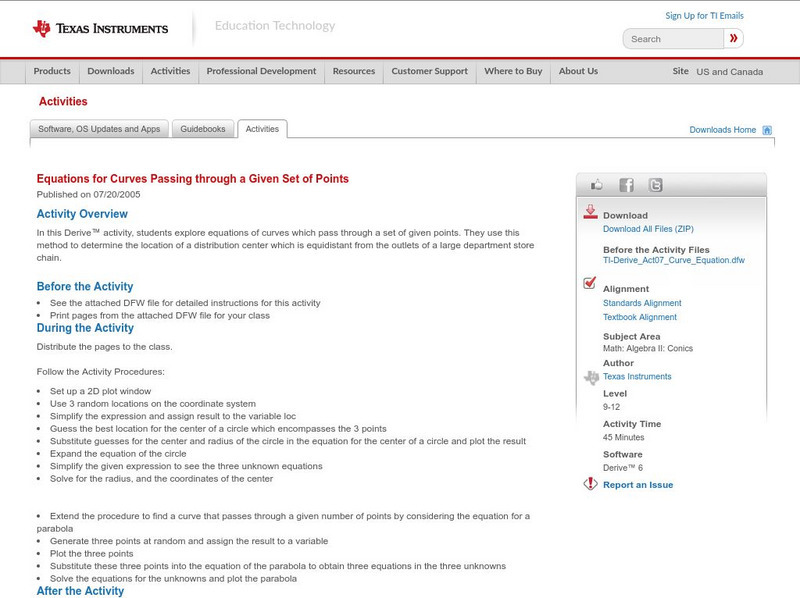Open the Site region selector

726,72
